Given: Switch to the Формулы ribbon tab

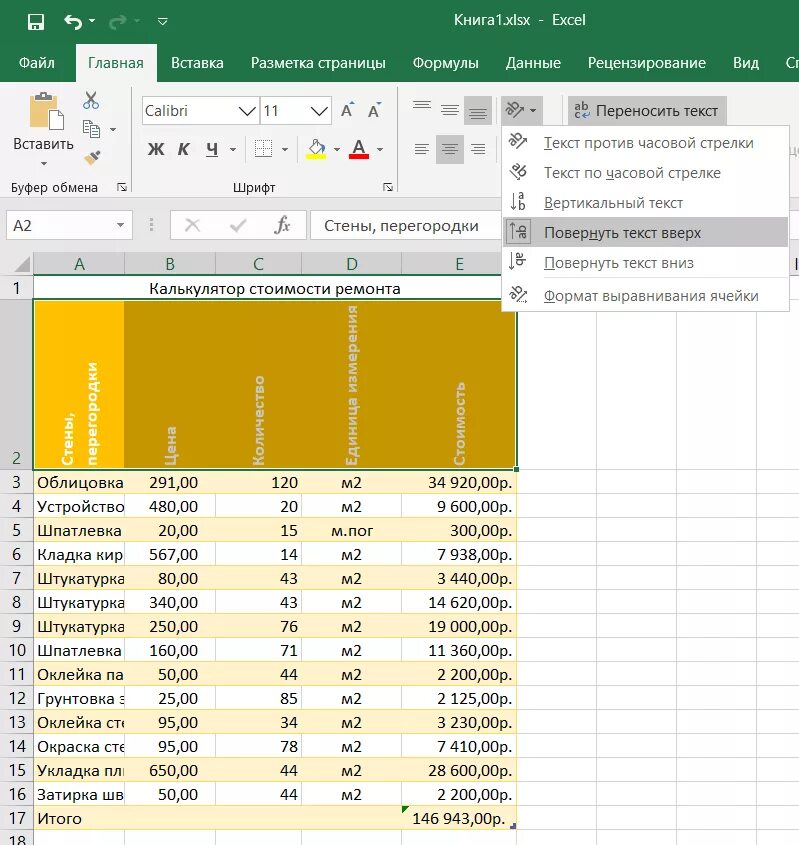Looking at the screenshot, I should click(x=445, y=63).
